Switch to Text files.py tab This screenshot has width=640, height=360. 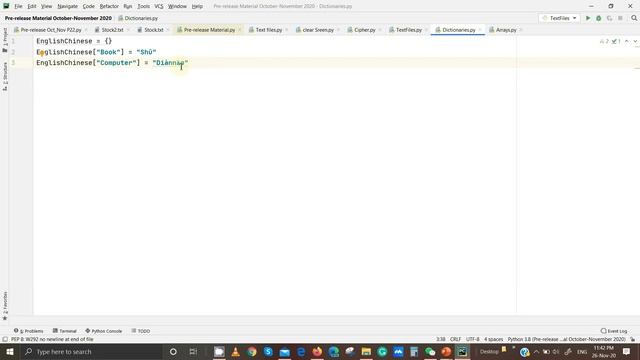point(269,30)
